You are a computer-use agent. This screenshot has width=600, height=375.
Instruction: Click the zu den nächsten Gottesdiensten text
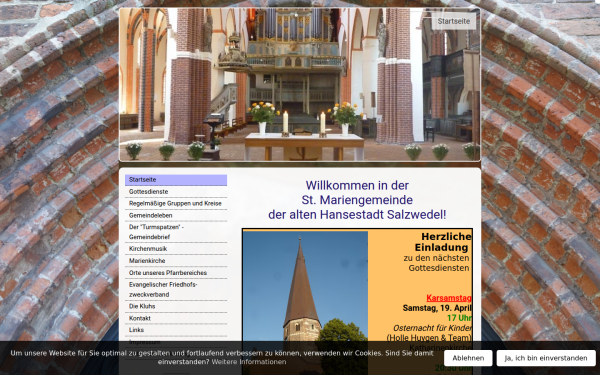[x=437, y=263]
